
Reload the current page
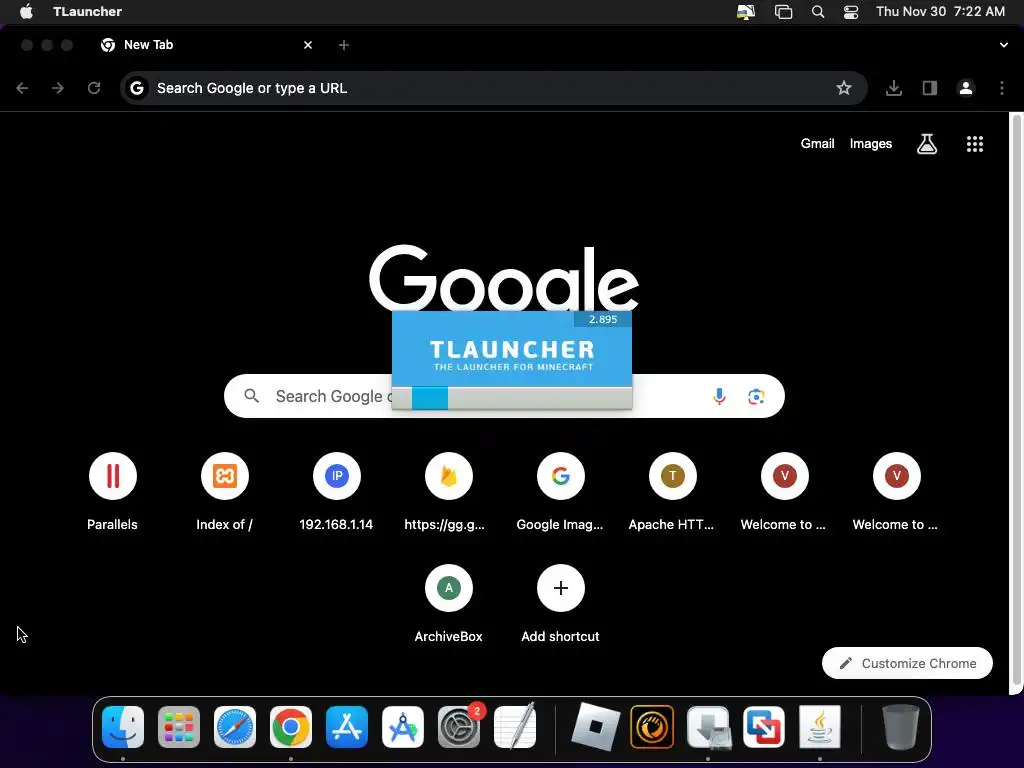click(x=94, y=88)
